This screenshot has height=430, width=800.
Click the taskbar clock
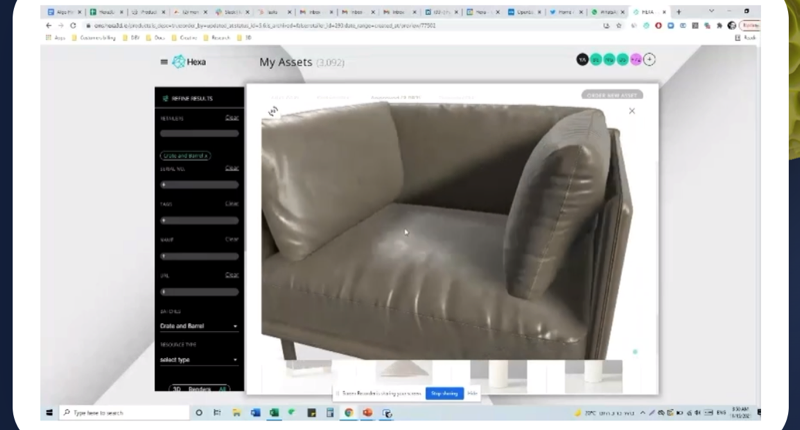click(x=740, y=413)
